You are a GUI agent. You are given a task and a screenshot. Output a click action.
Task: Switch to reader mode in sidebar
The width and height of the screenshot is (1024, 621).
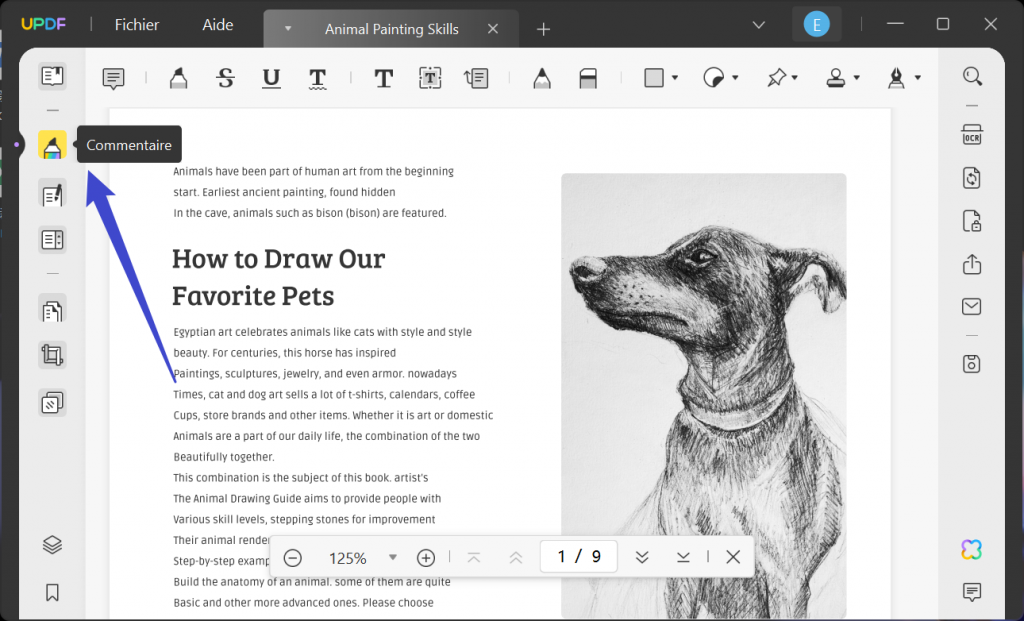(52, 76)
